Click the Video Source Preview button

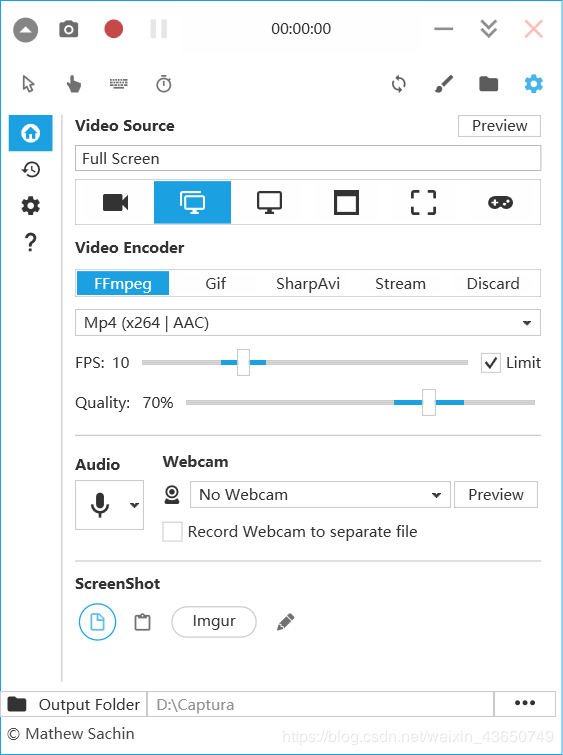499,126
